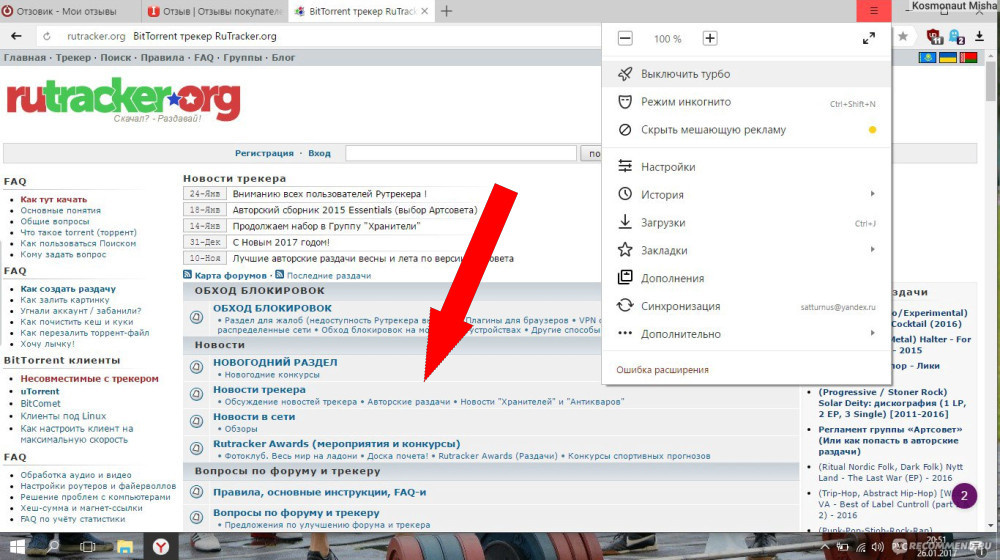Open the Как тут качать FAQ link
1000x560 pixels.
click(54, 200)
